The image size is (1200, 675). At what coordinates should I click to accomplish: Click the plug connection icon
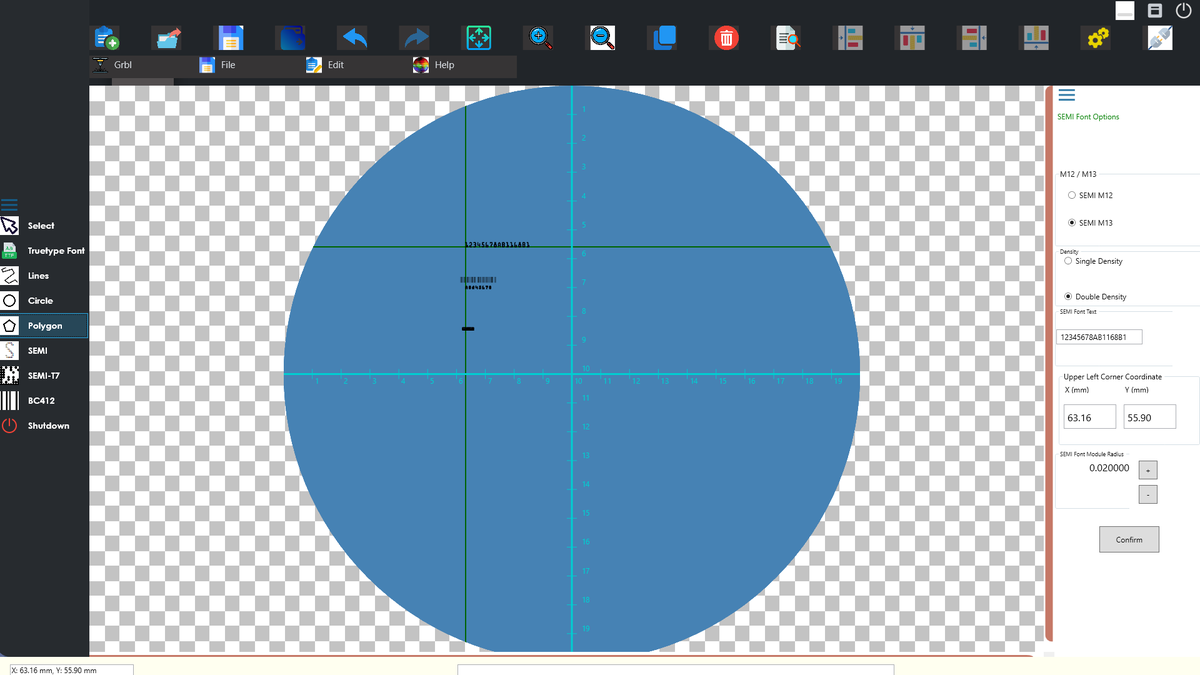click(1159, 38)
